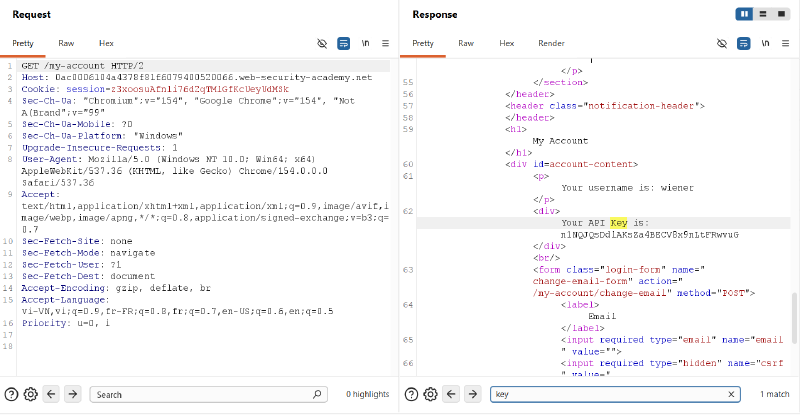The image size is (800, 415).
Task: Go to next match arrow in Response search
Action: 472,394
